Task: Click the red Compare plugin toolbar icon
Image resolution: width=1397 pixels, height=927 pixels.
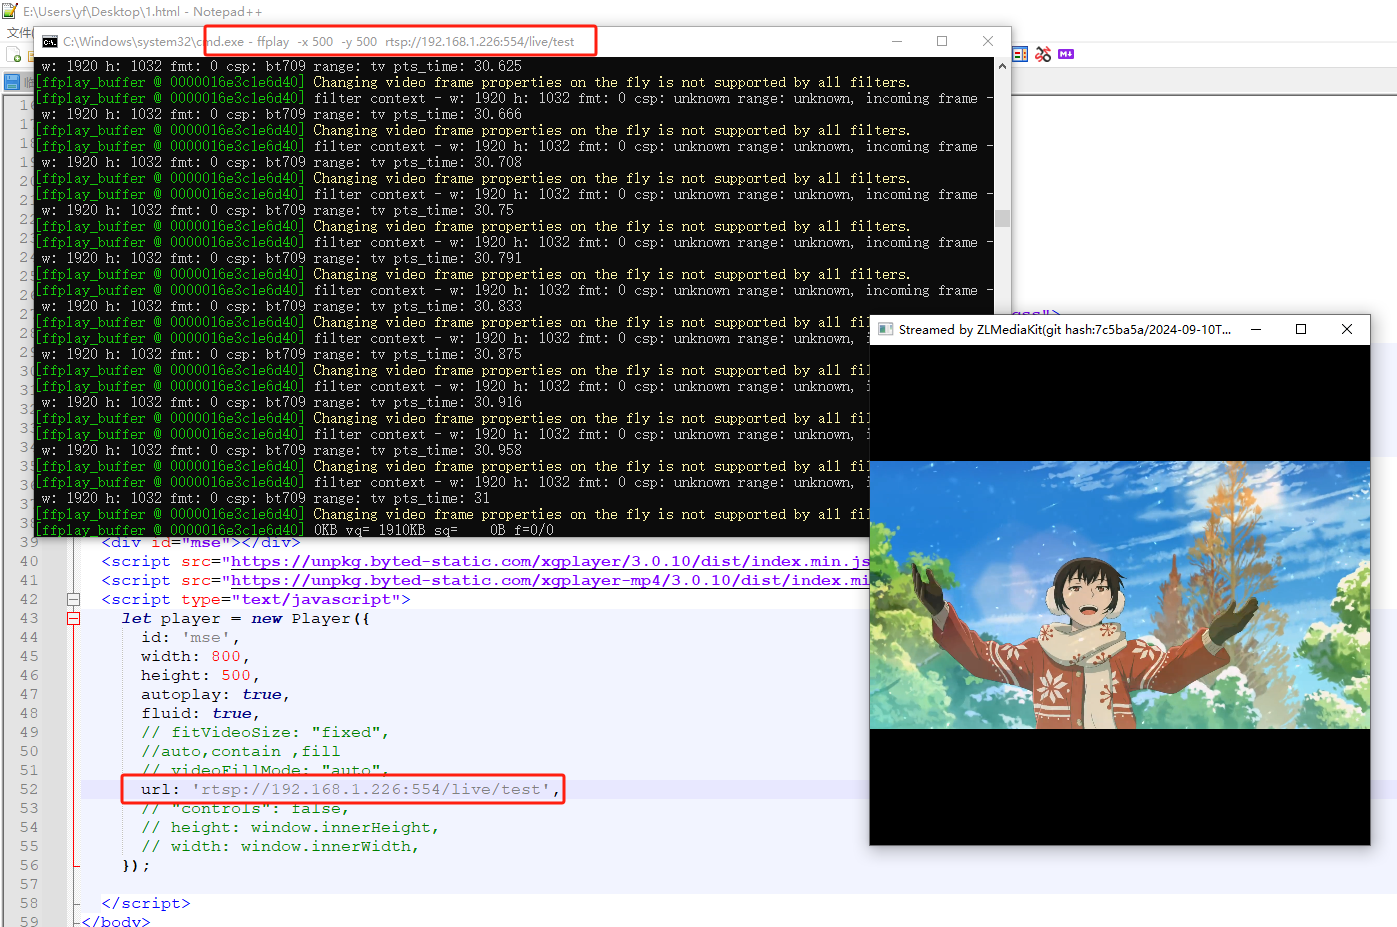Action: pos(1043,54)
